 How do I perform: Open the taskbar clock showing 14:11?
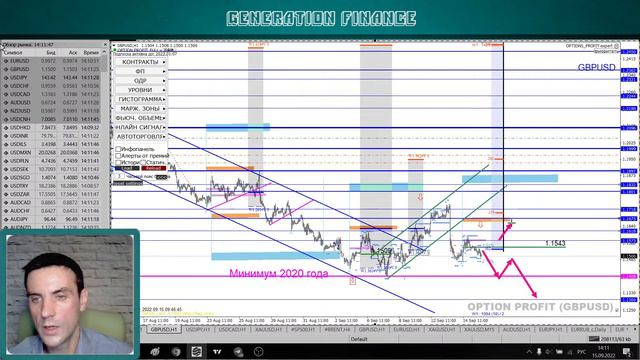603,351
